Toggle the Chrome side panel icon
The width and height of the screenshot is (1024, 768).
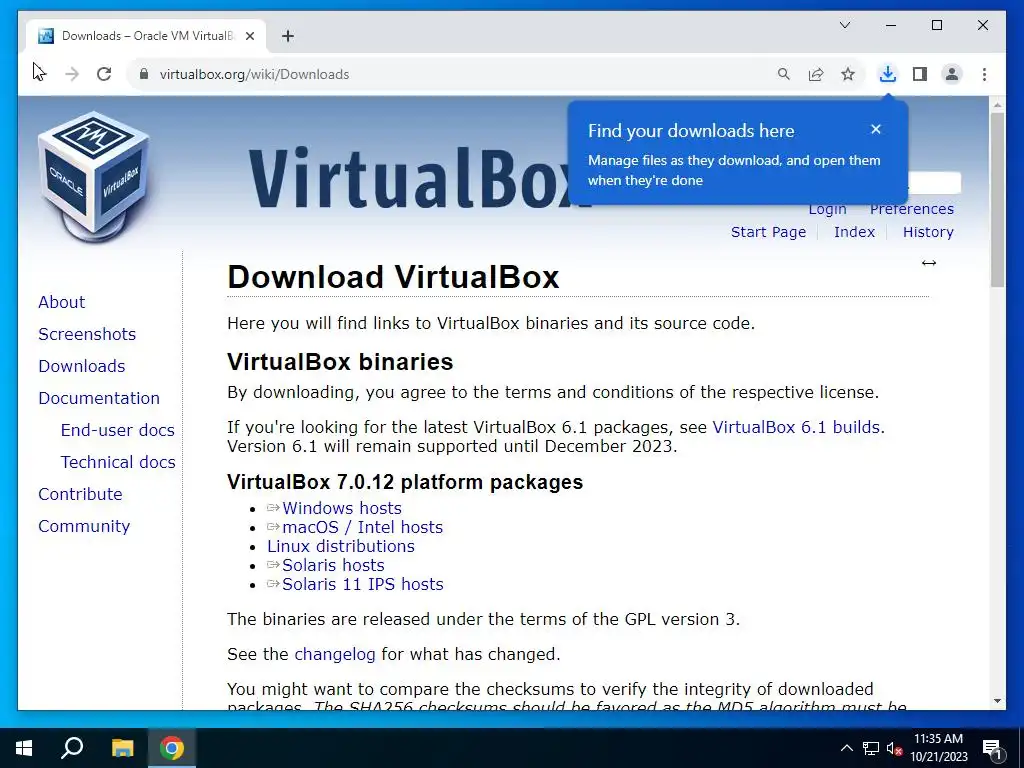click(x=920, y=74)
